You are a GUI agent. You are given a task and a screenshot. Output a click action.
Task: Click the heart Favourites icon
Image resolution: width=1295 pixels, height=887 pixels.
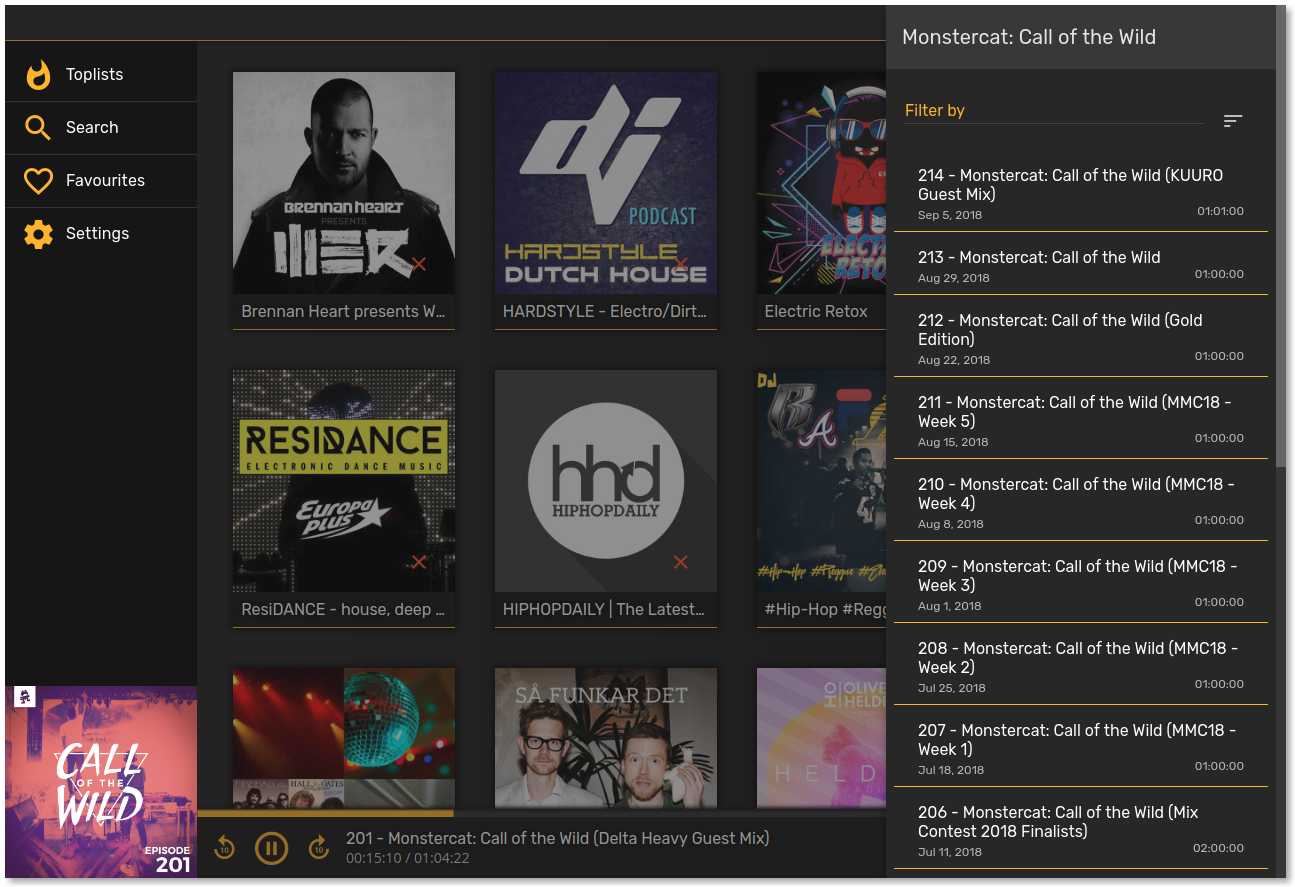point(38,181)
